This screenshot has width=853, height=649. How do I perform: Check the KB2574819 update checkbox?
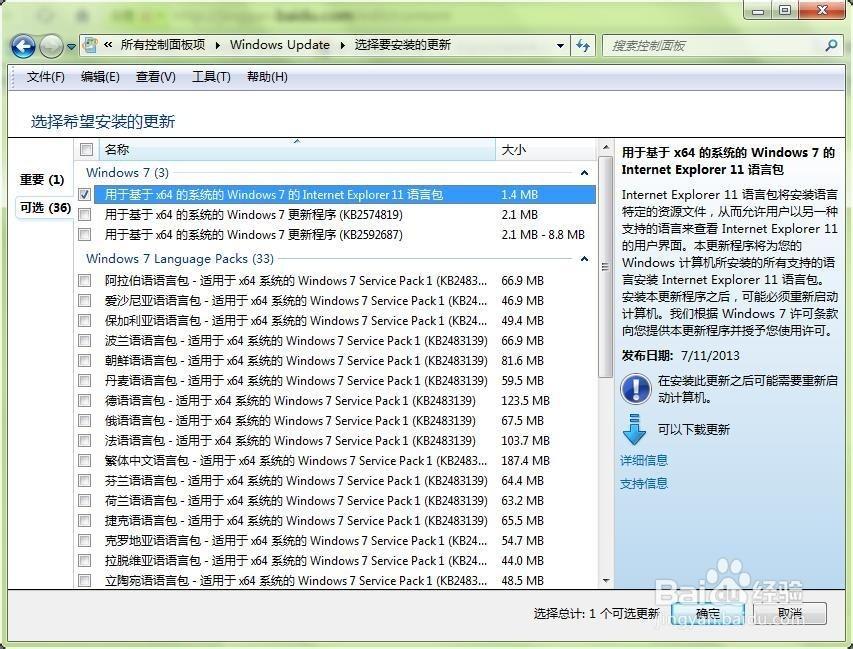tap(84, 214)
